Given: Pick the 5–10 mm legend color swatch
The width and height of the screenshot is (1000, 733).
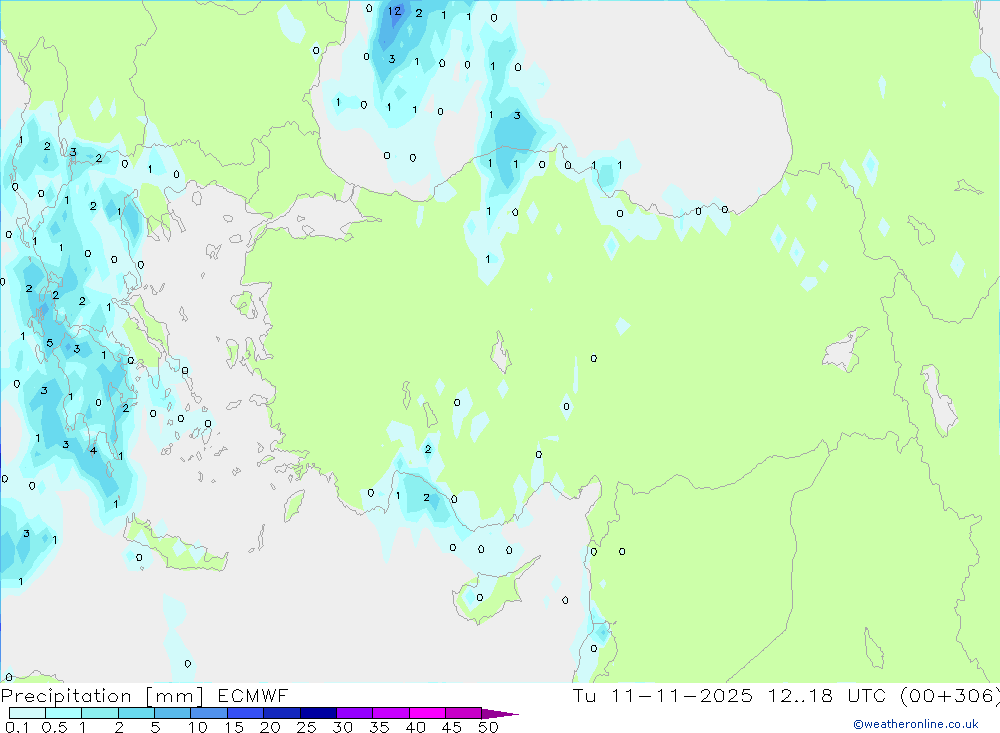Looking at the screenshot, I should [x=172, y=713].
